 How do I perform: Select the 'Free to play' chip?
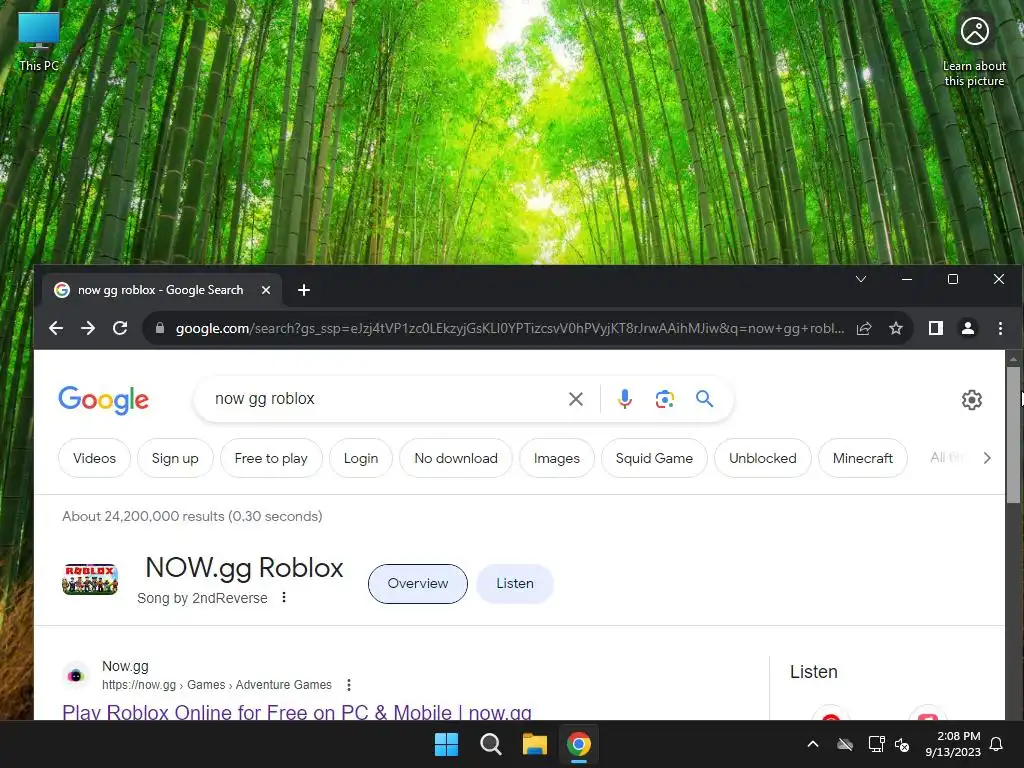[x=271, y=458]
